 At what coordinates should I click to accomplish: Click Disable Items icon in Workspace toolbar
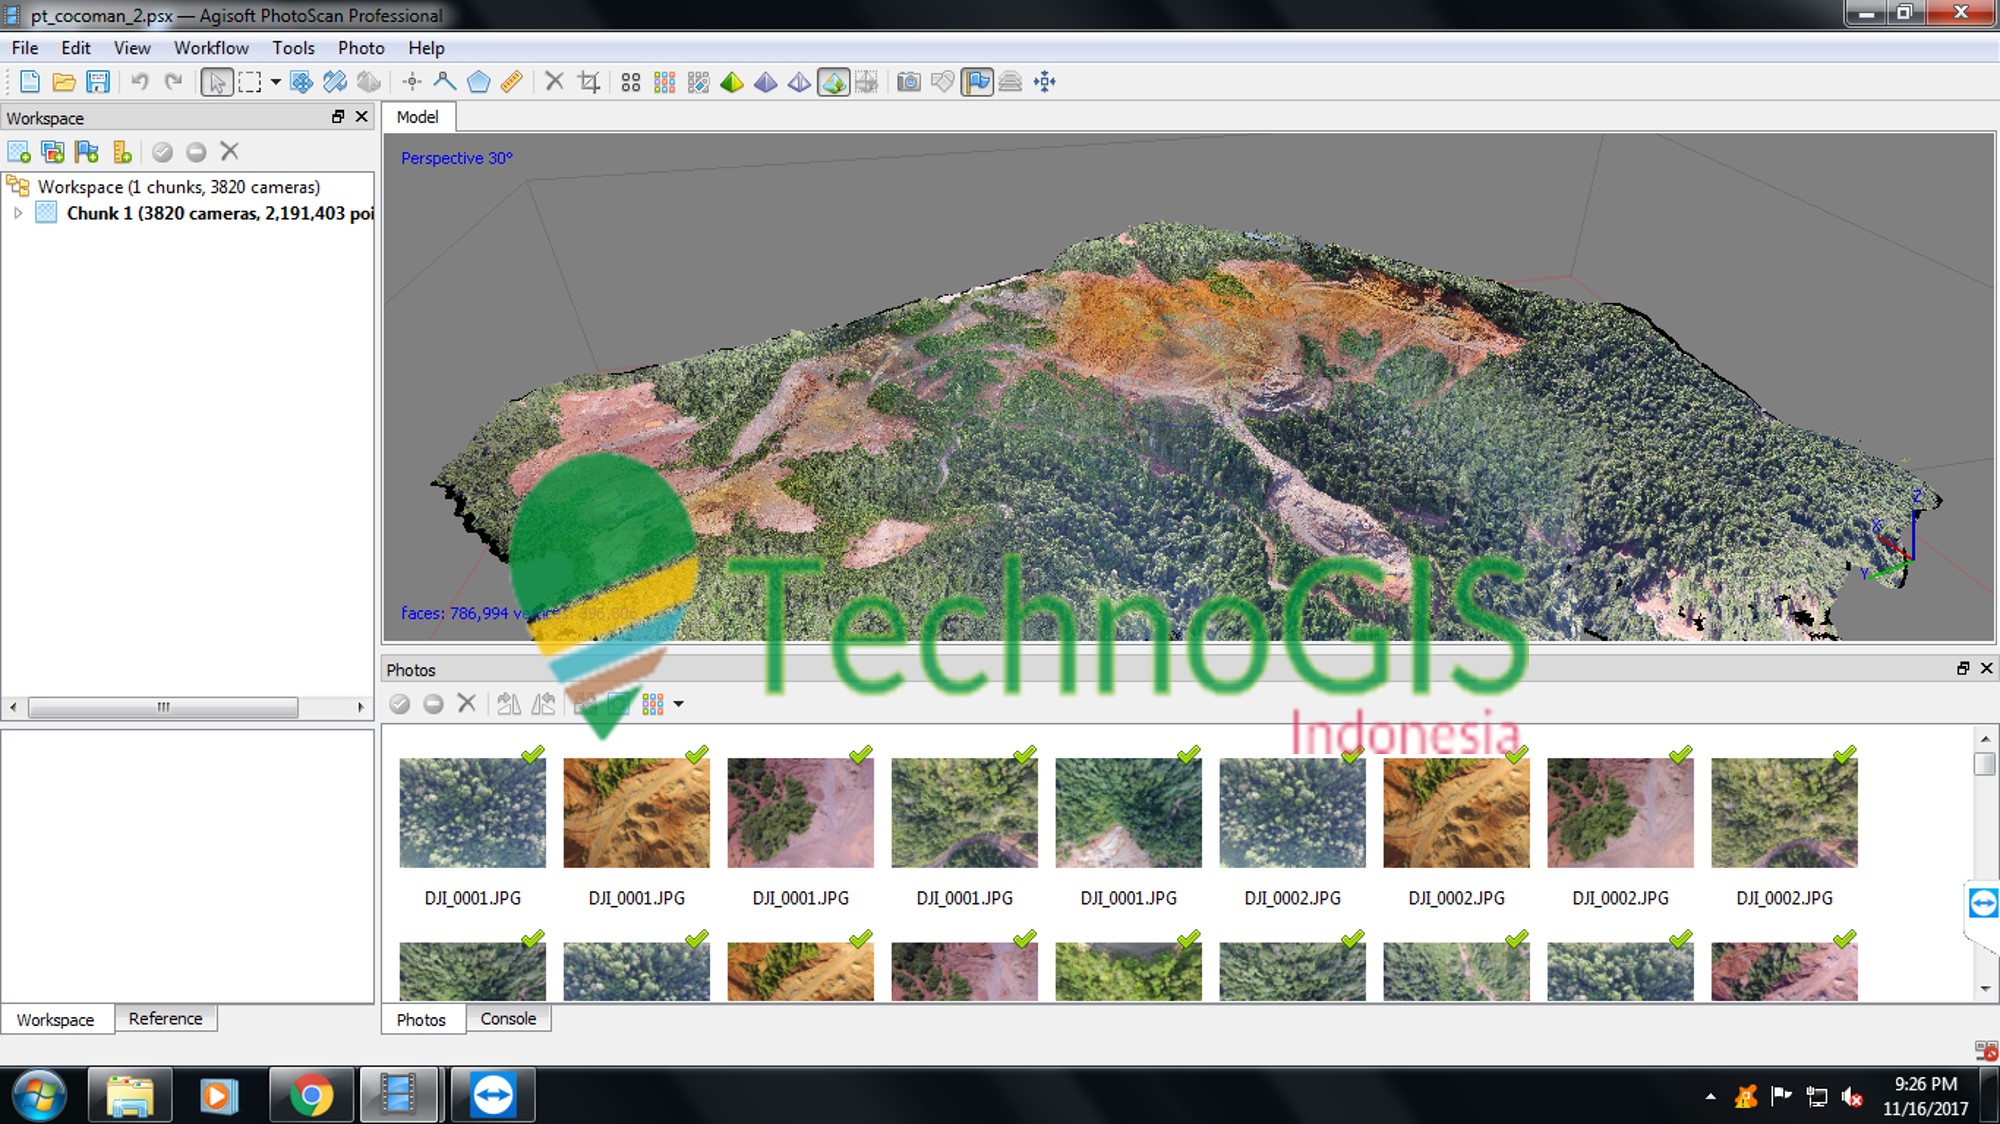(x=196, y=152)
